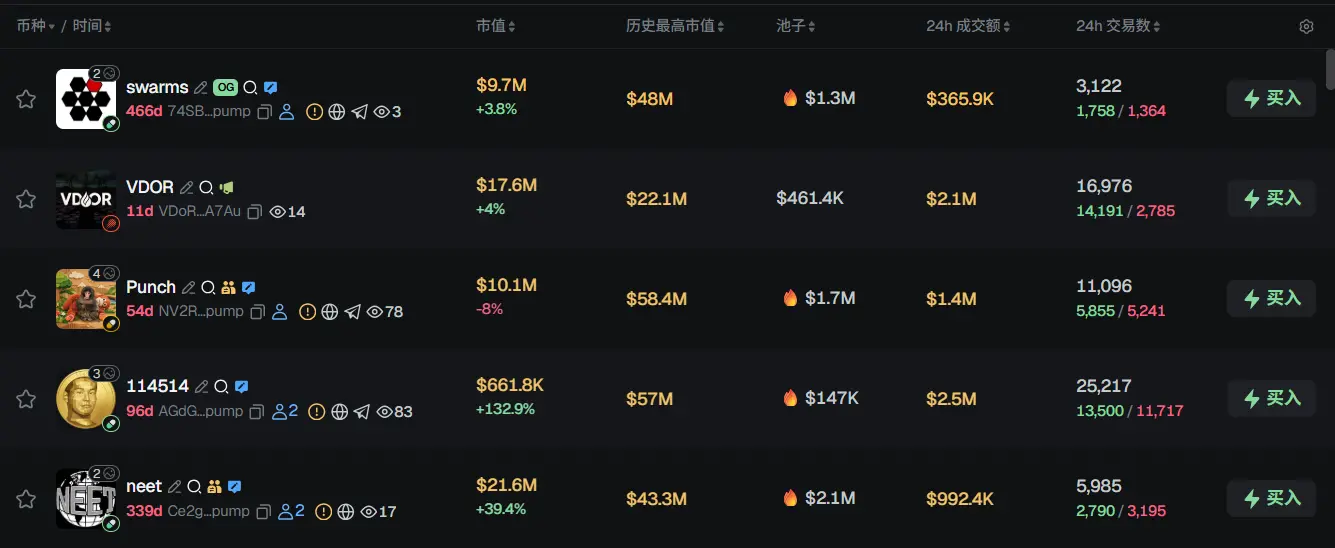The image size is (1335, 548).
Task: Open the table settings gear icon
Action: tap(1306, 27)
